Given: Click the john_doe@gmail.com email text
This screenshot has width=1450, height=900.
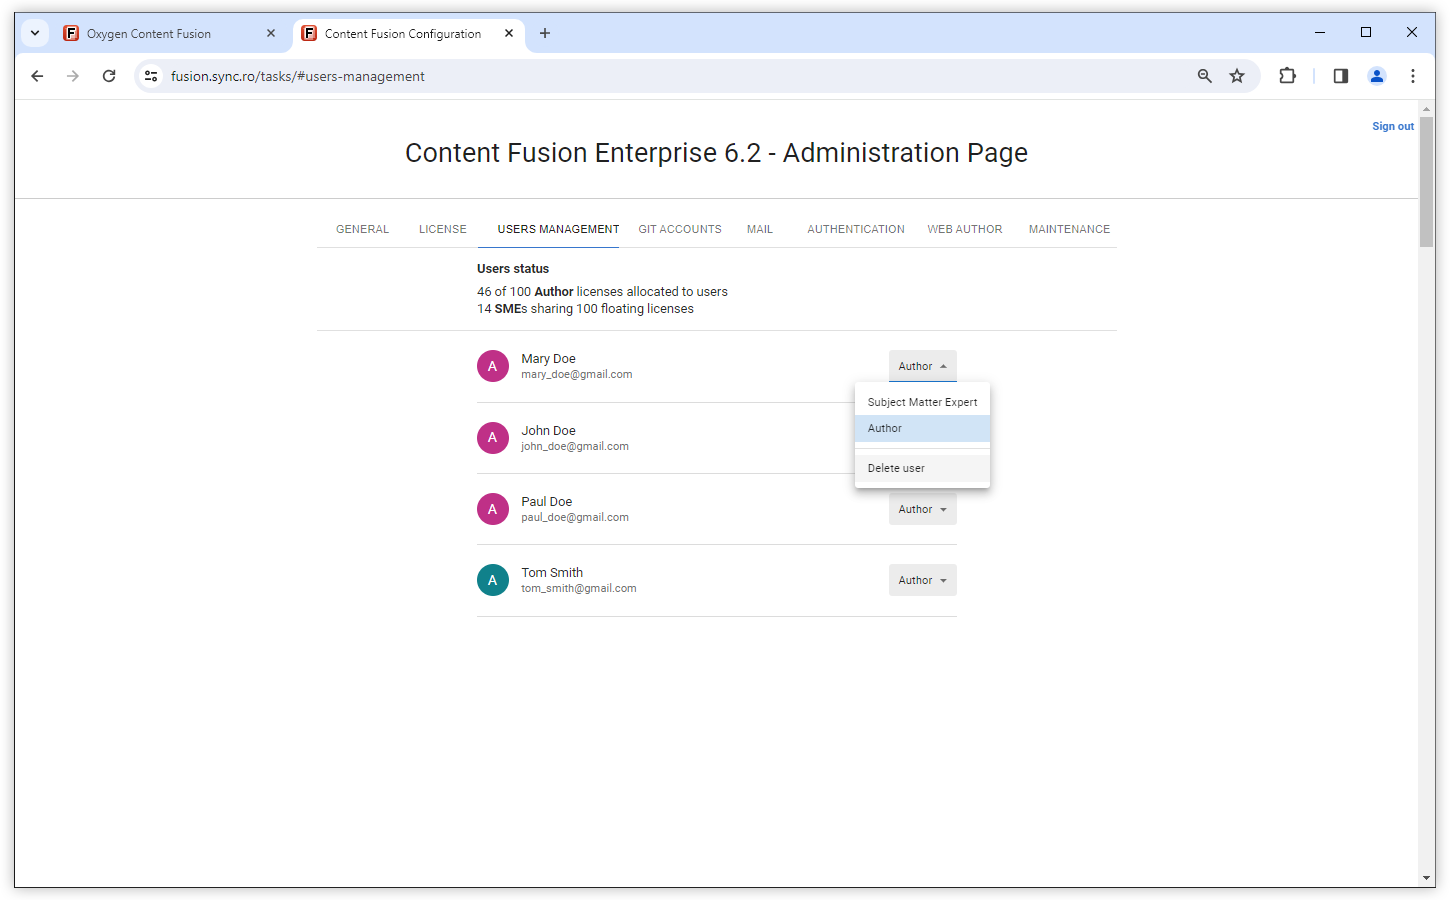Looking at the screenshot, I should 575,446.
